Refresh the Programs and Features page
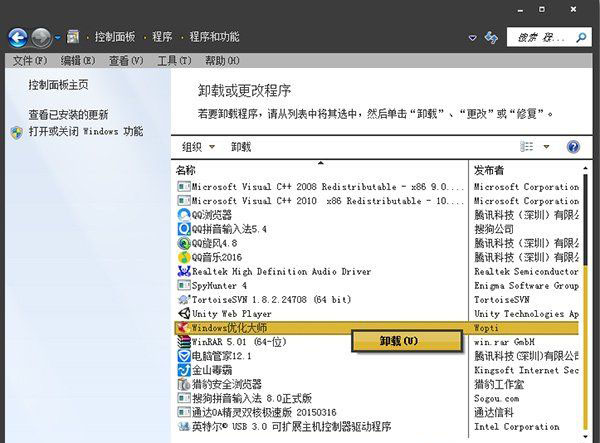This screenshot has width=600, height=443. [491, 37]
